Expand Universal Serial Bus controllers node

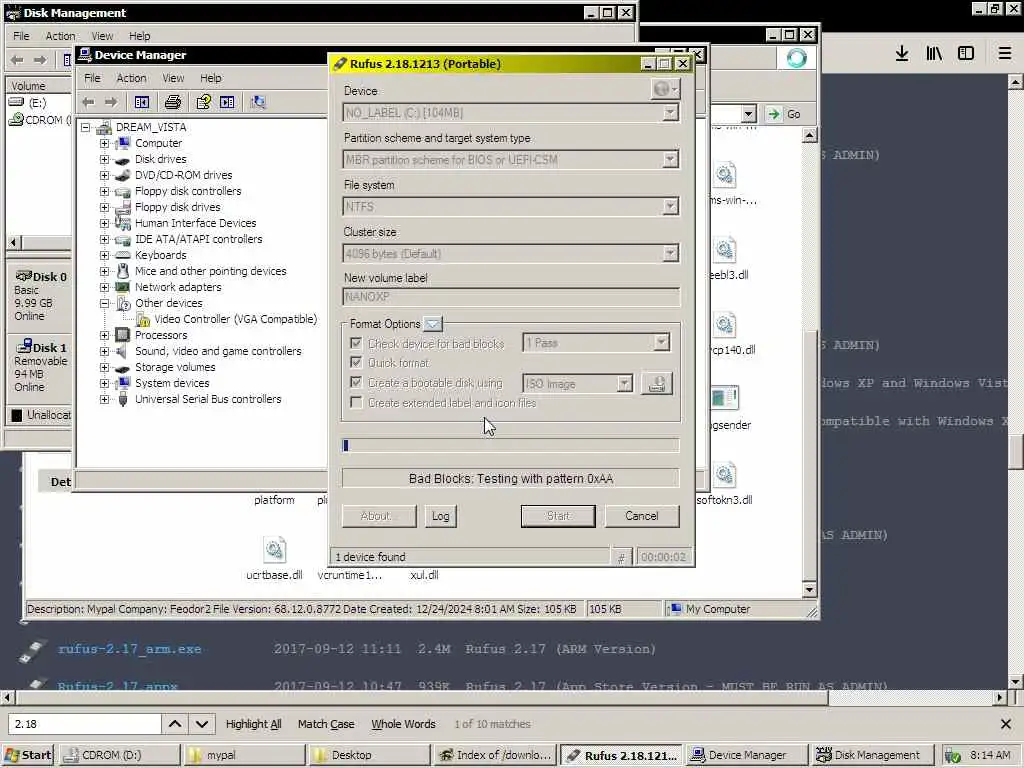104,399
